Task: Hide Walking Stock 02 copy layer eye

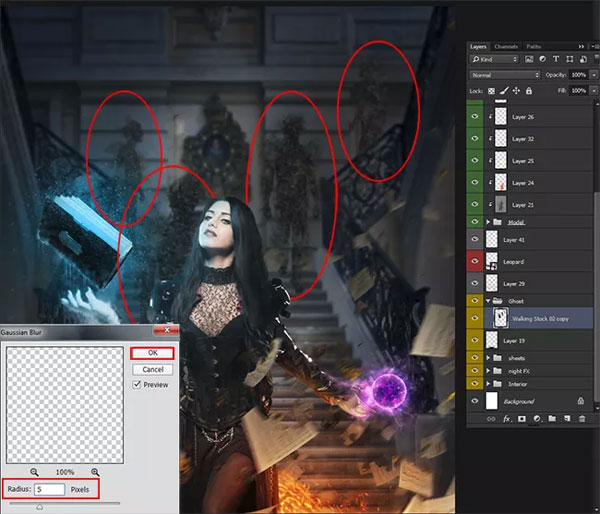Action: point(475,318)
